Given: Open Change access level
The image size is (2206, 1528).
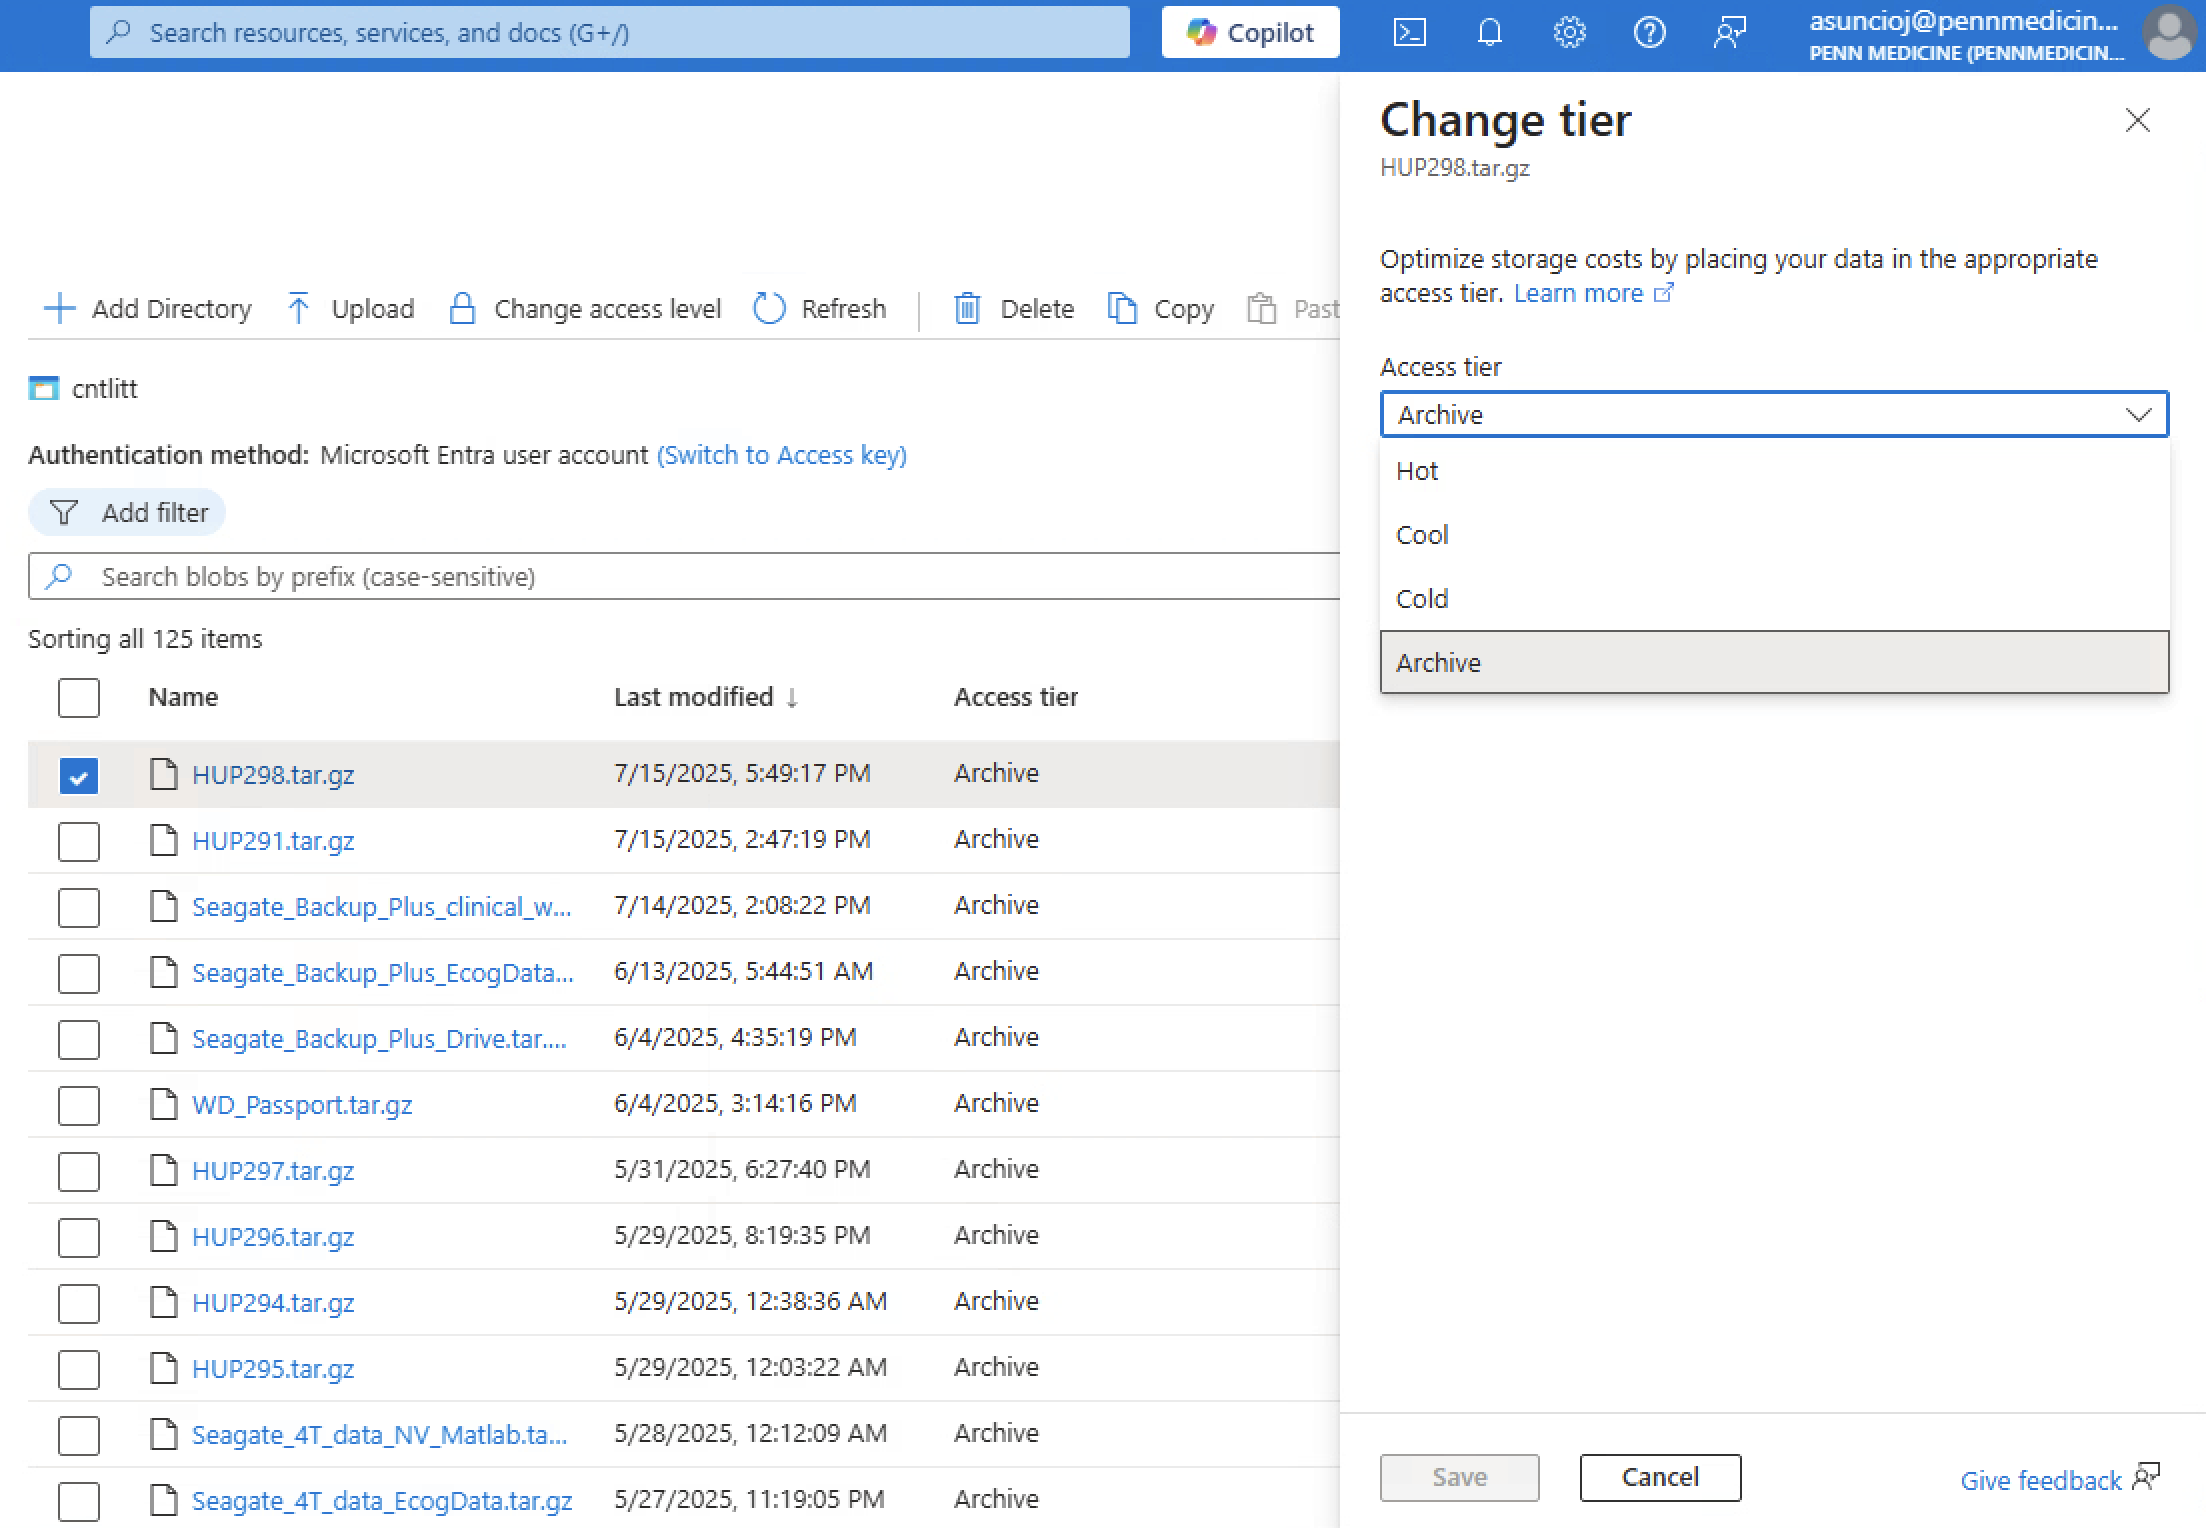Looking at the screenshot, I should click(585, 309).
